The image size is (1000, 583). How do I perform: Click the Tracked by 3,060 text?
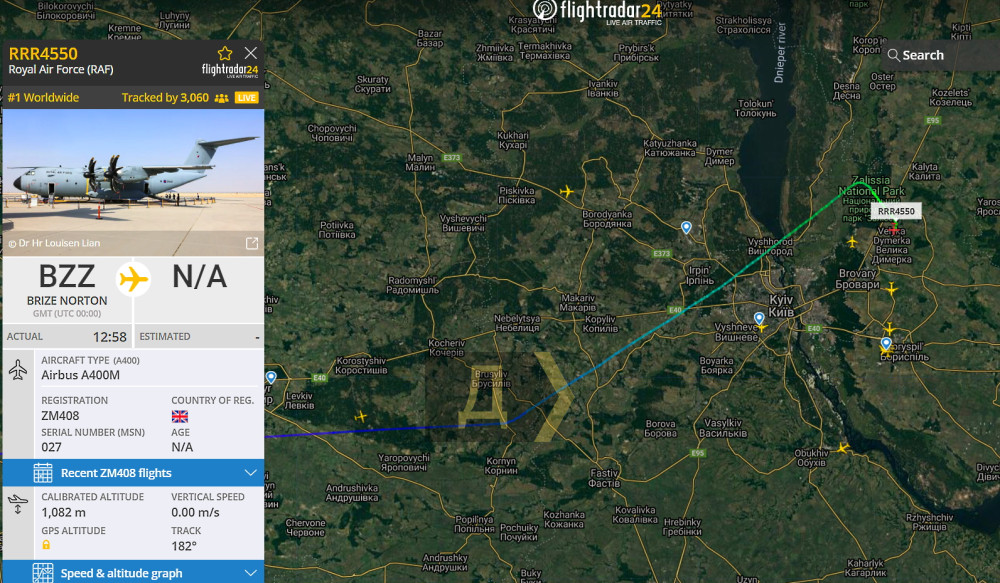click(165, 98)
